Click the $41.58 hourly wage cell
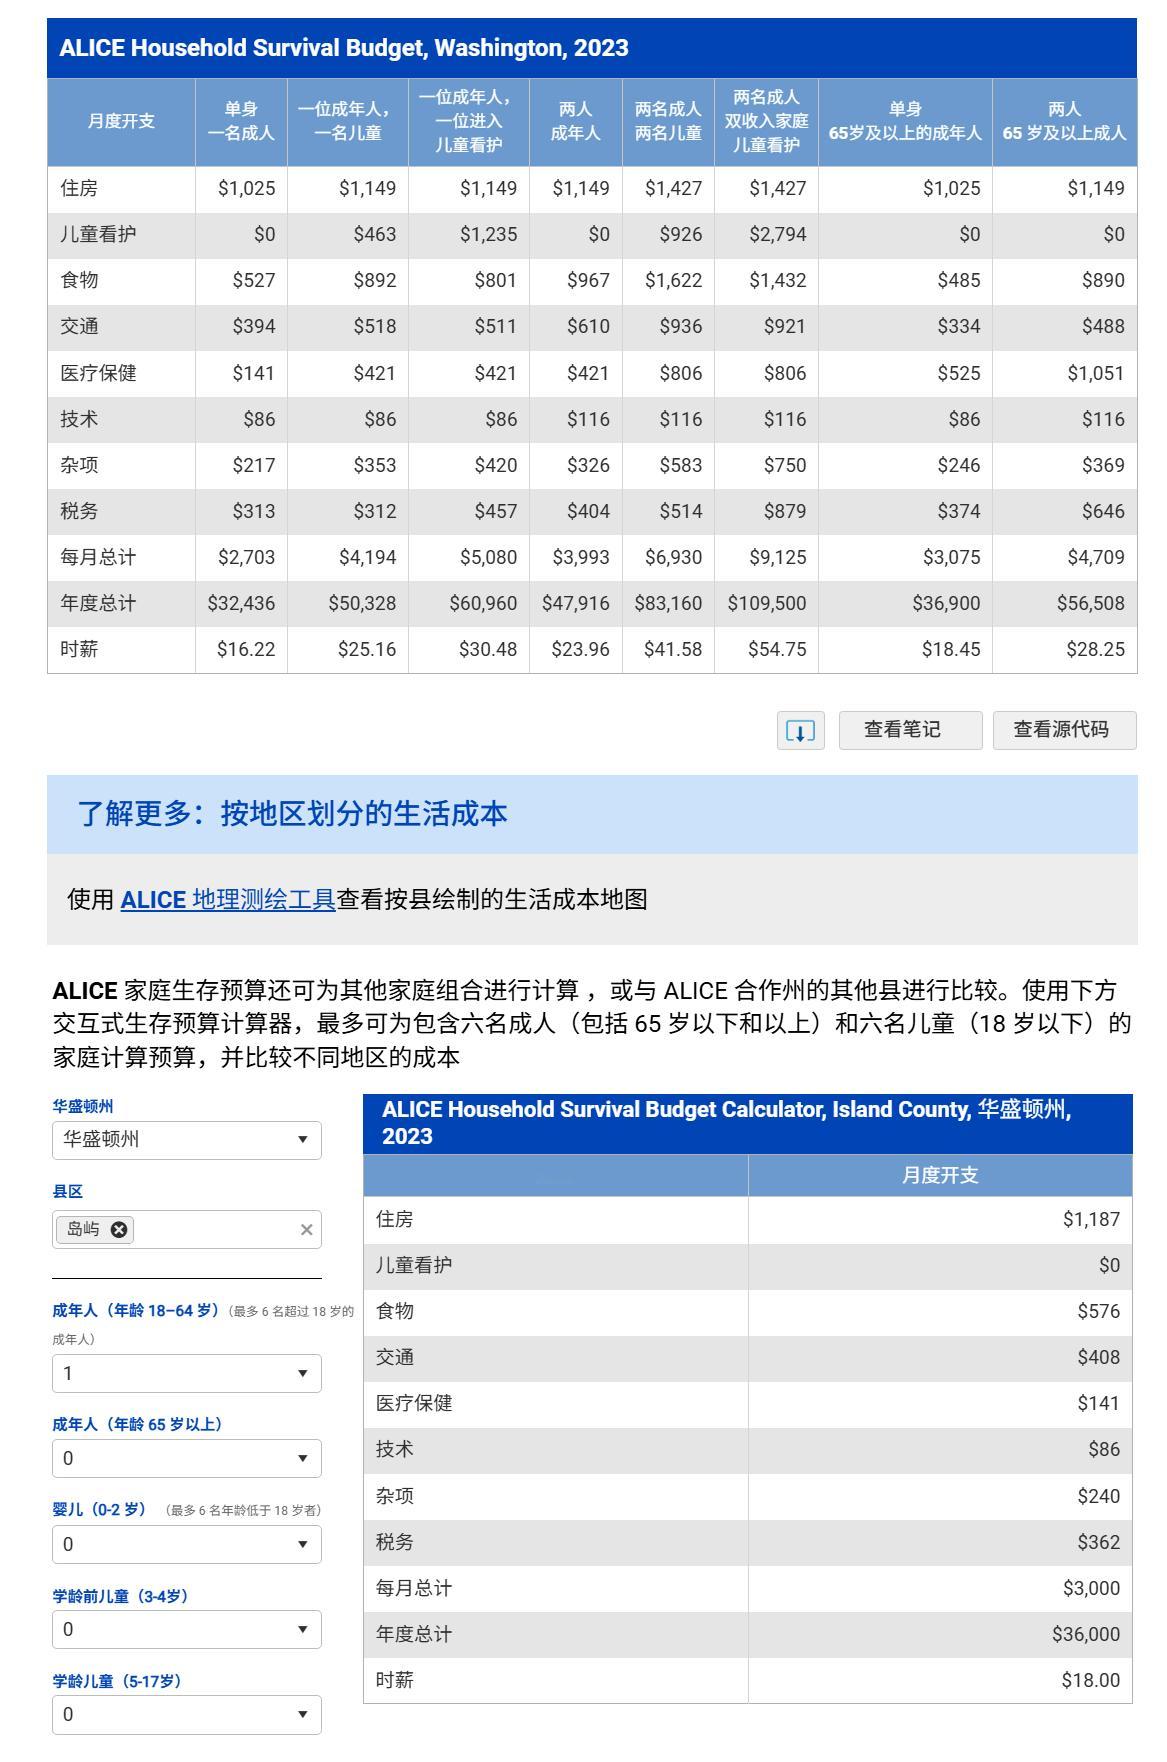 click(x=673, y=649)
